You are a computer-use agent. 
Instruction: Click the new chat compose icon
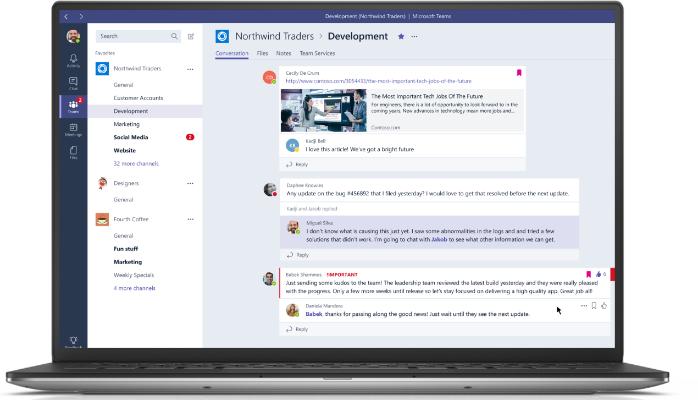click(191, 36)
